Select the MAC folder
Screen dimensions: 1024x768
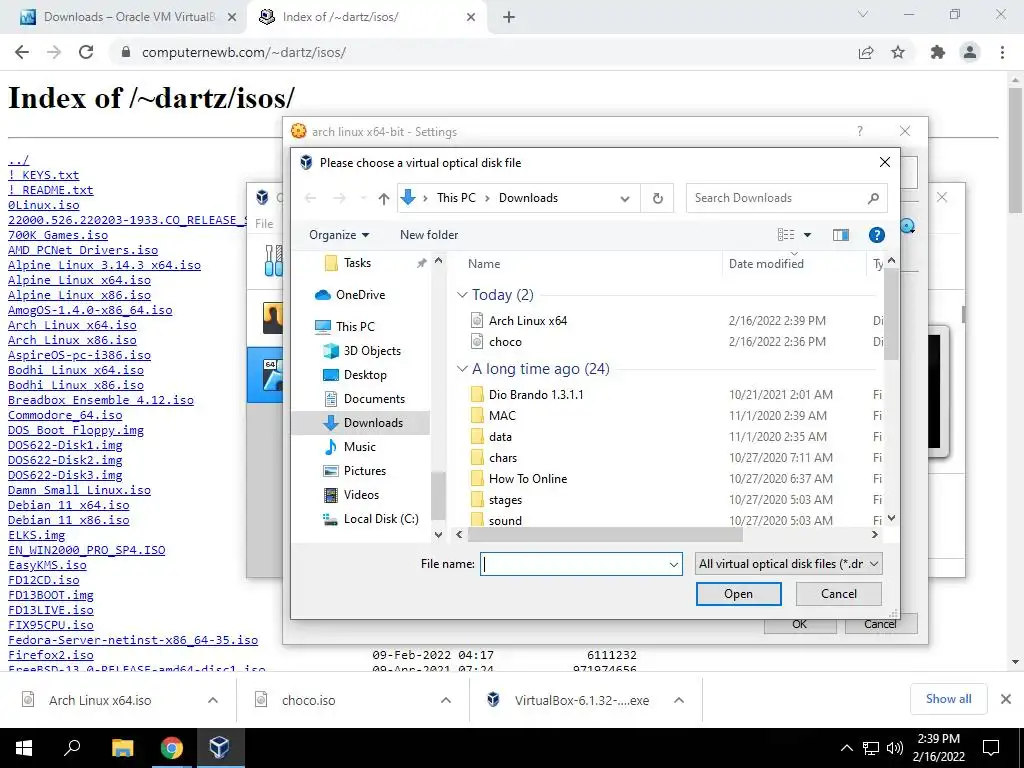tap(502, 415)
